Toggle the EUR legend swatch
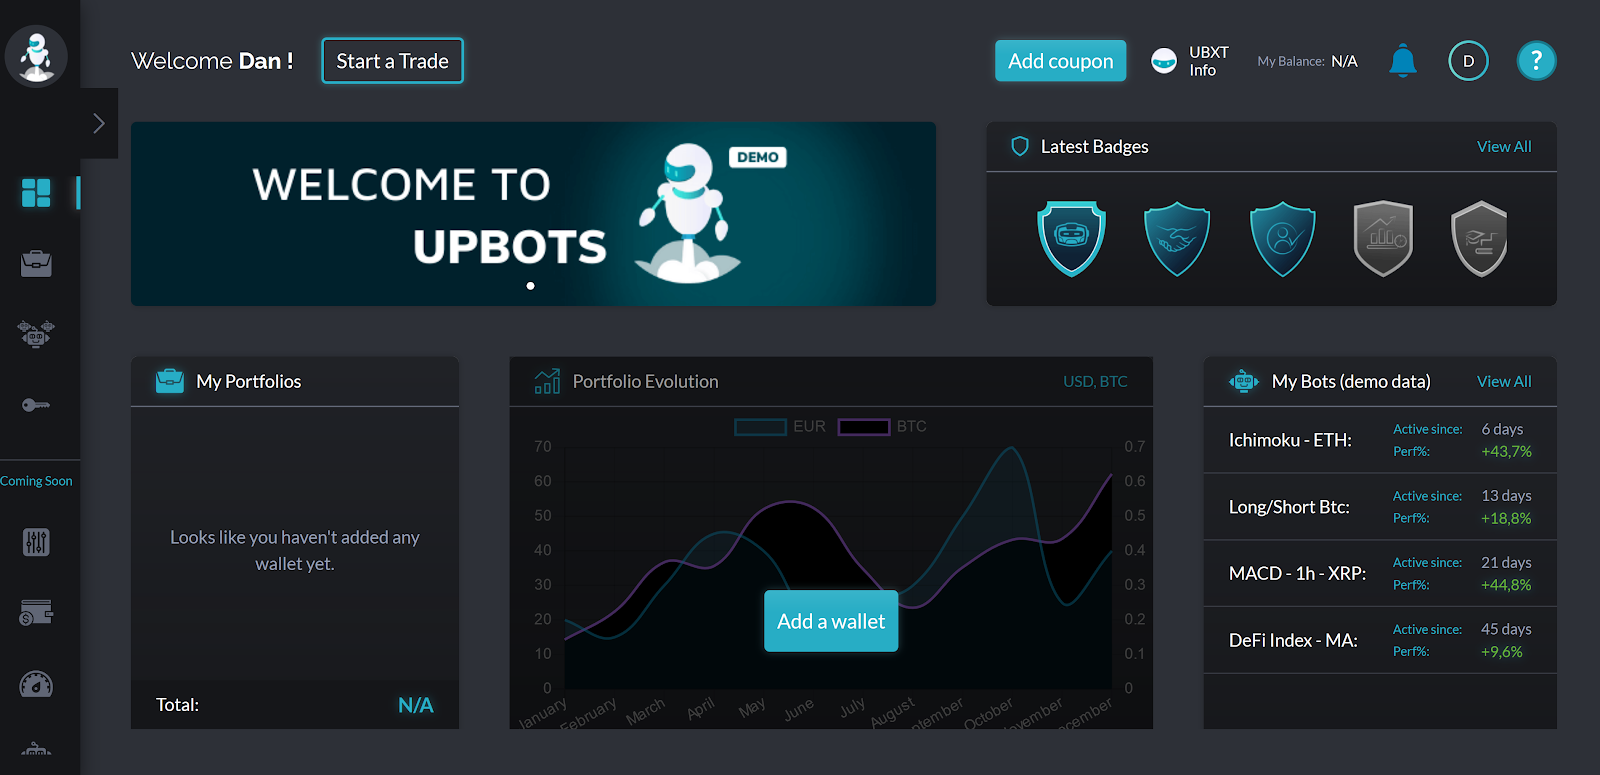The image size is (1600, 775). [x=761, y=427]
